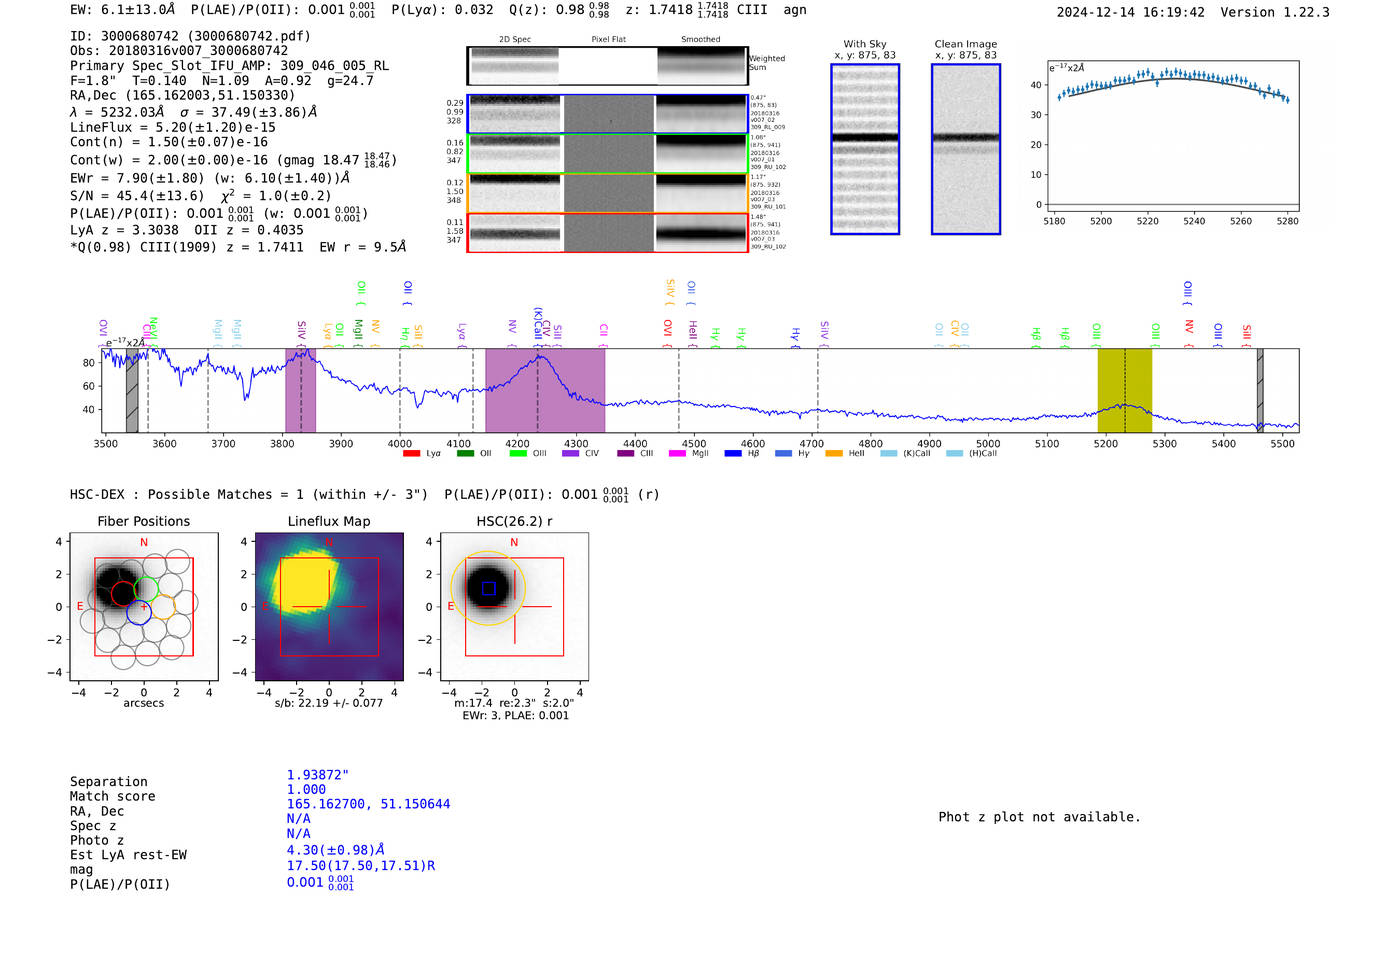
Task: Click the timestamp '2024-12-14 16:19:42'
Action: point(1131,13)
